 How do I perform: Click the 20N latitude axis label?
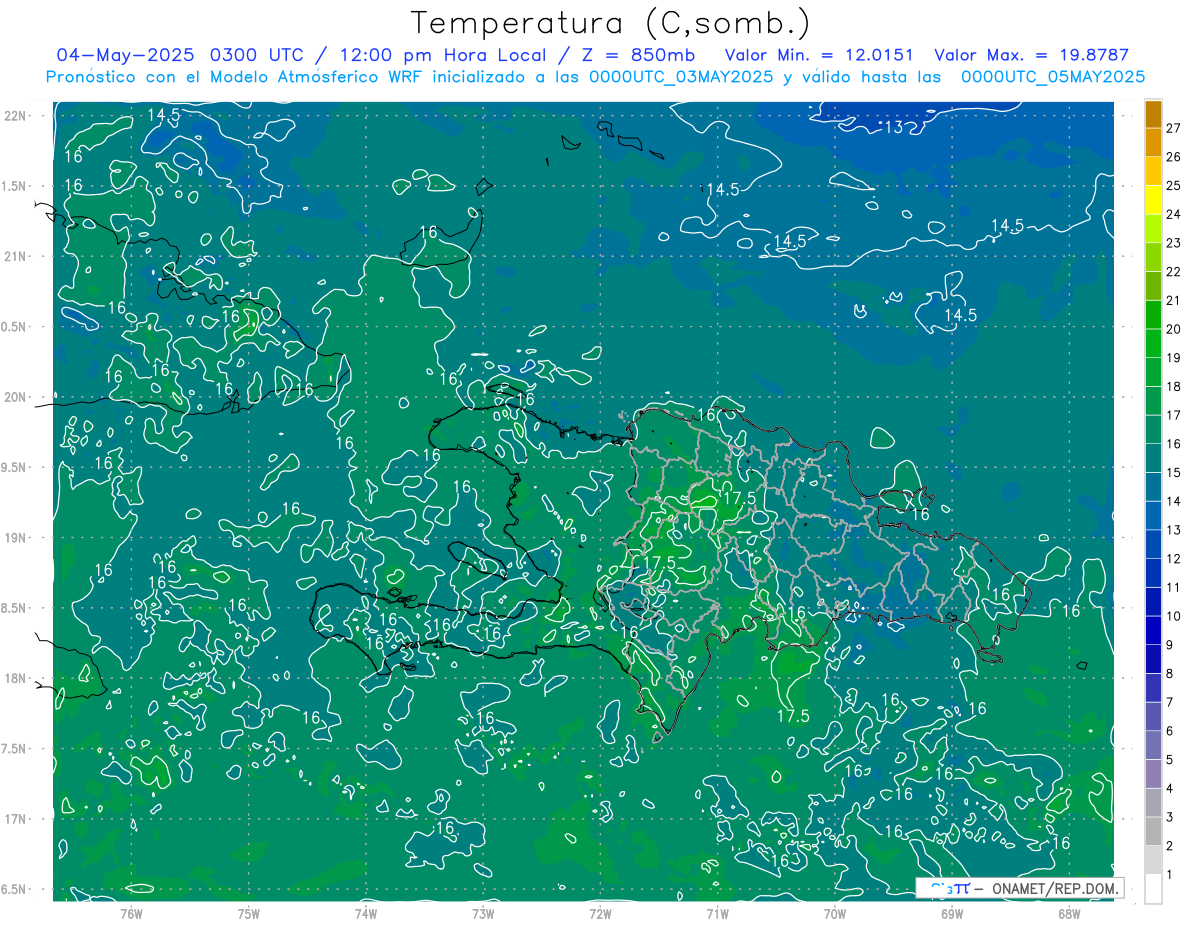pos(17,397)
